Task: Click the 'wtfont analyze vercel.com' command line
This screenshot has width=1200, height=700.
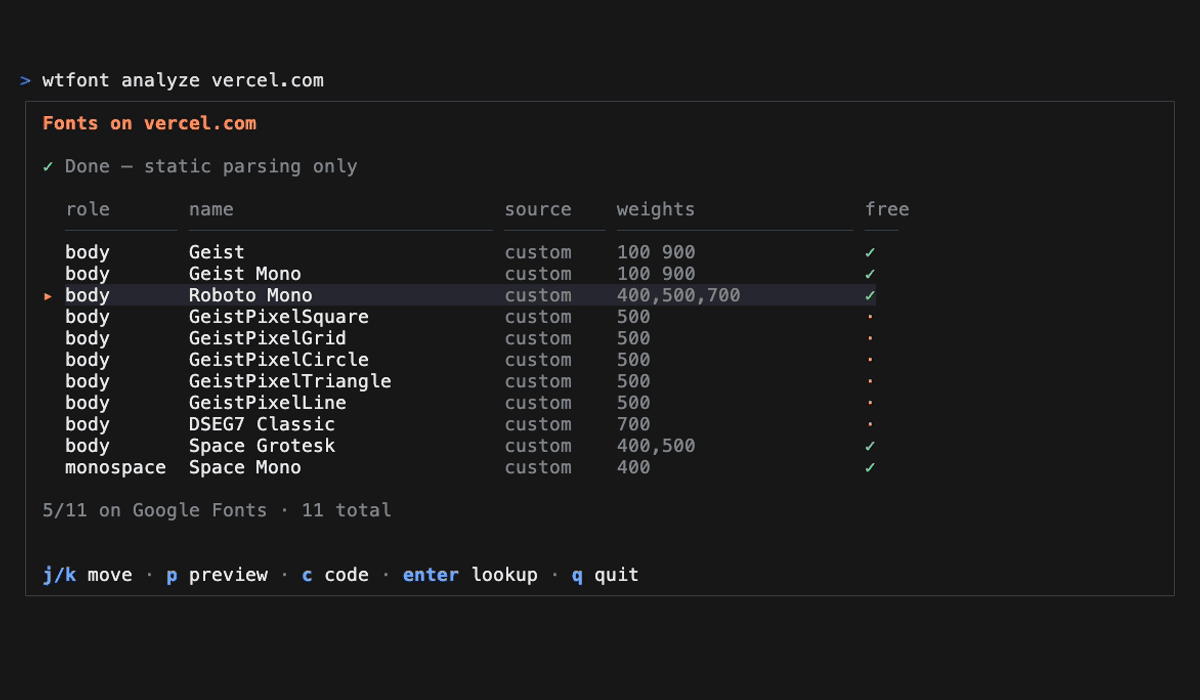Action: [x=183, y=81]
